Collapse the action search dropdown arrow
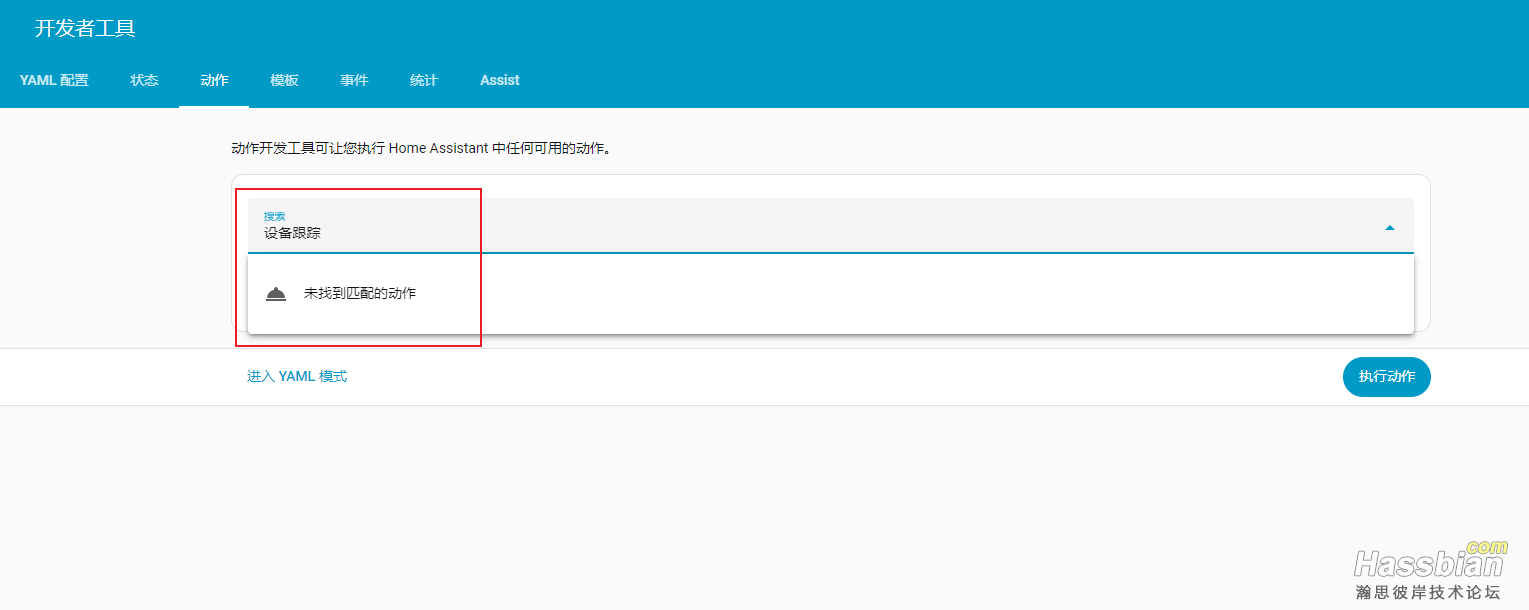Viewport: 1529px width, 610px height. 1389,228
